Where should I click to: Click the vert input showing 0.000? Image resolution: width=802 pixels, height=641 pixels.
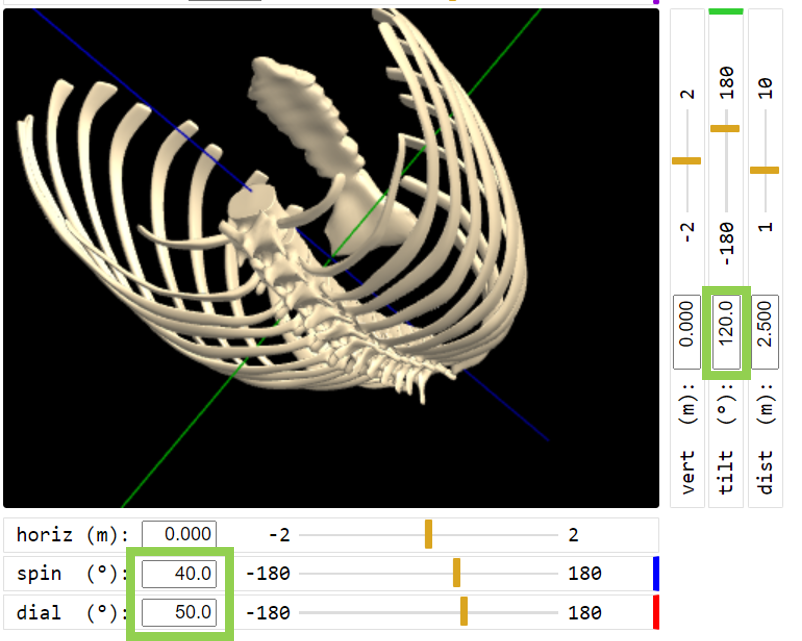(687, 332)
